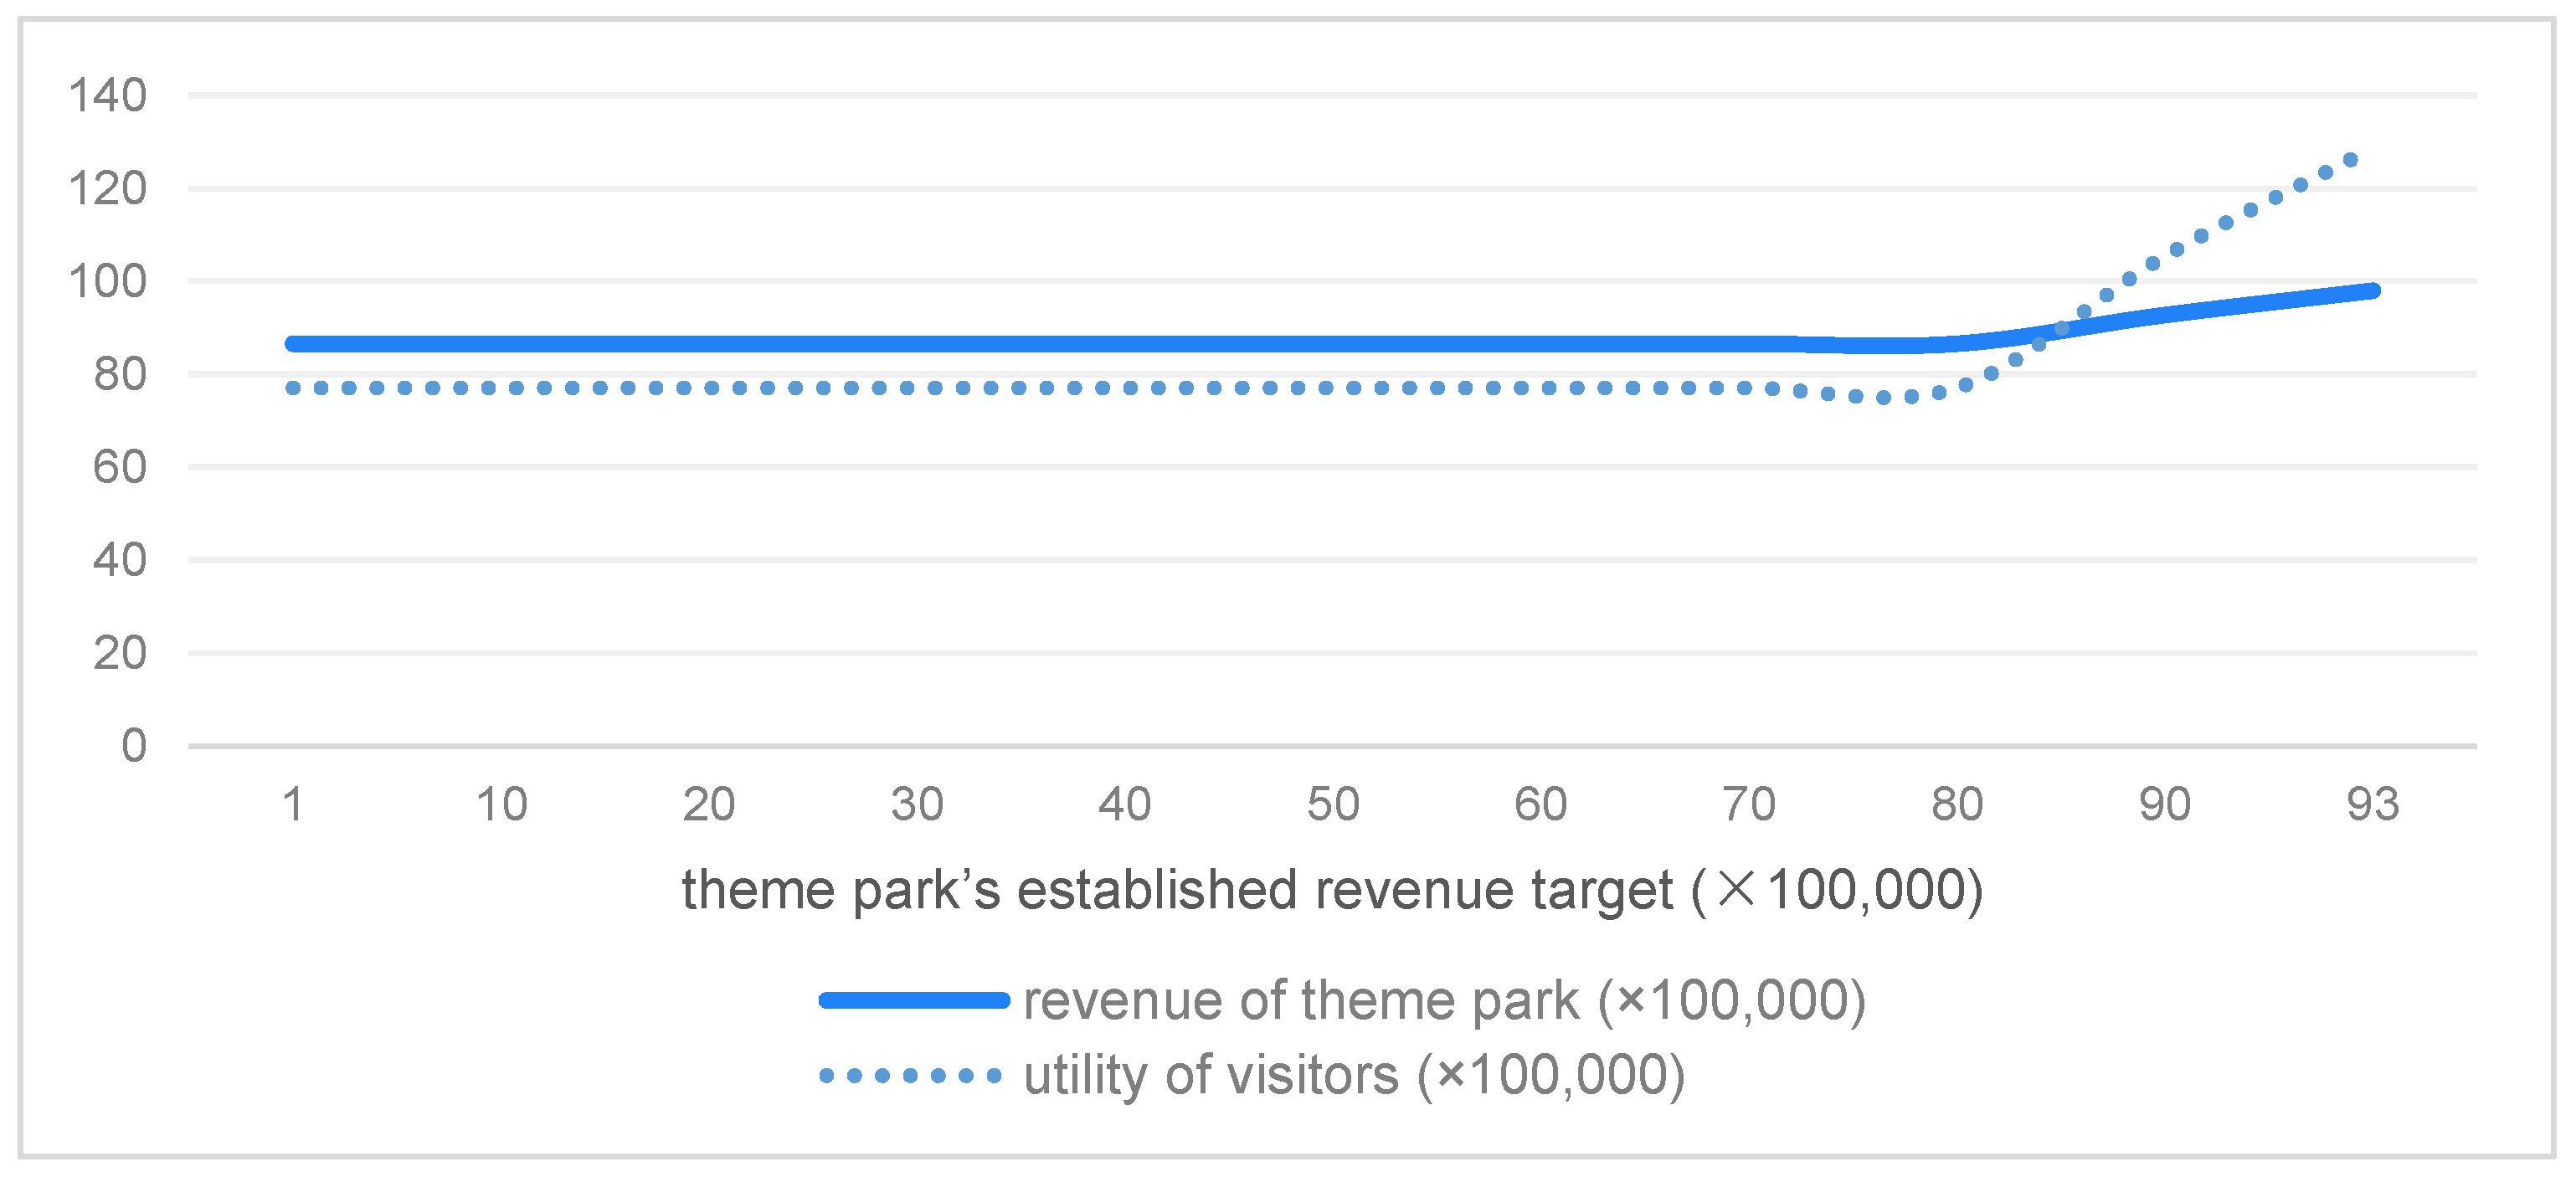The image size is (2576, 1177).
Task: Click the dotted utility of visitors line
Action: (1000, 388)
